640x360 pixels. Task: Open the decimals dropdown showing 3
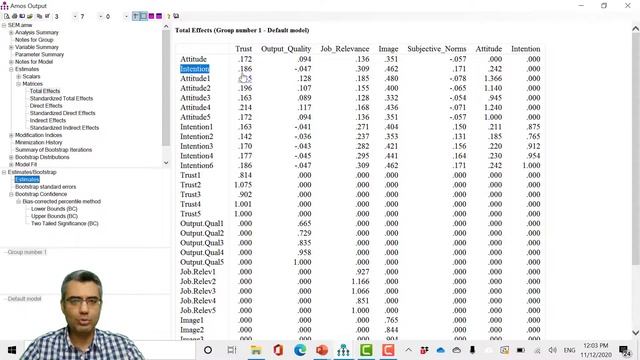pyautogui.click(x=75, y=16)
